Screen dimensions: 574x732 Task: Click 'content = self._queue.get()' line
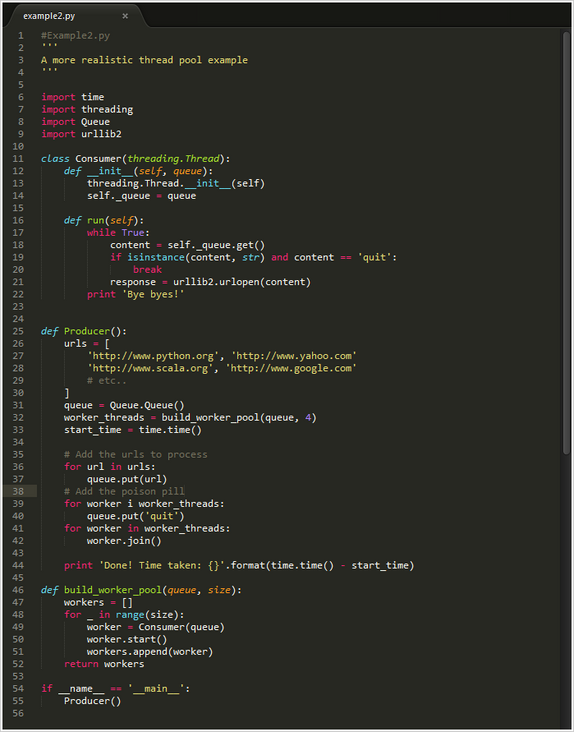(188, 245)
